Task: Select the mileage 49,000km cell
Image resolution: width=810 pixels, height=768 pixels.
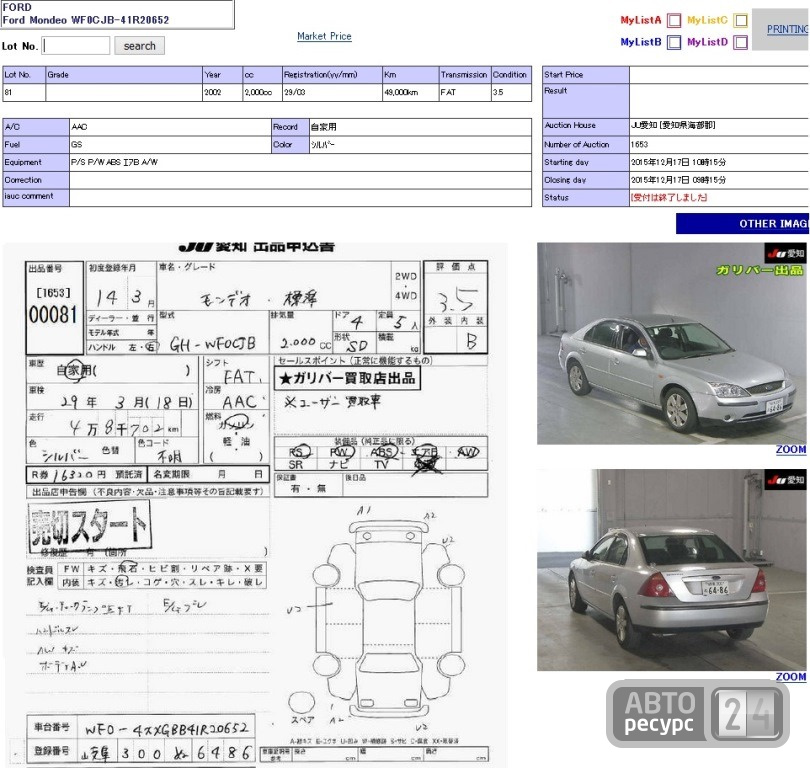Action: [411, 92]
